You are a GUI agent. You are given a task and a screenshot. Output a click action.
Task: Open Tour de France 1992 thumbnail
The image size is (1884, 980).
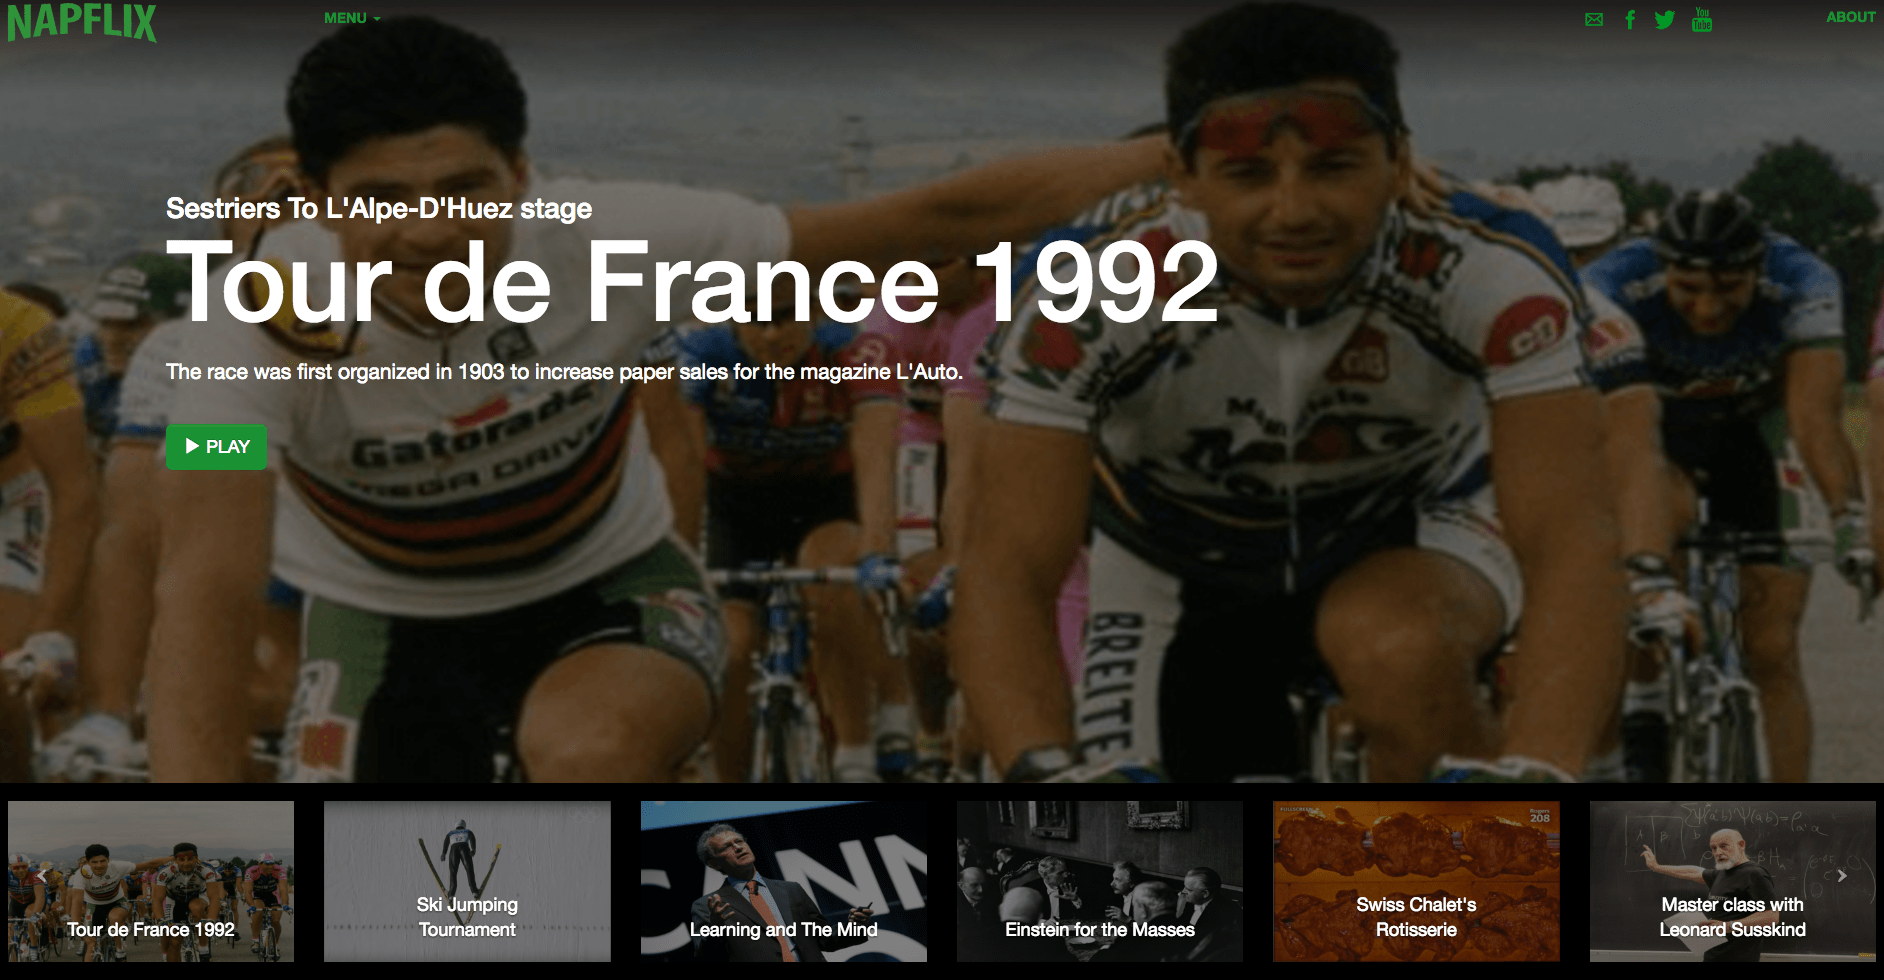(151, 881)
